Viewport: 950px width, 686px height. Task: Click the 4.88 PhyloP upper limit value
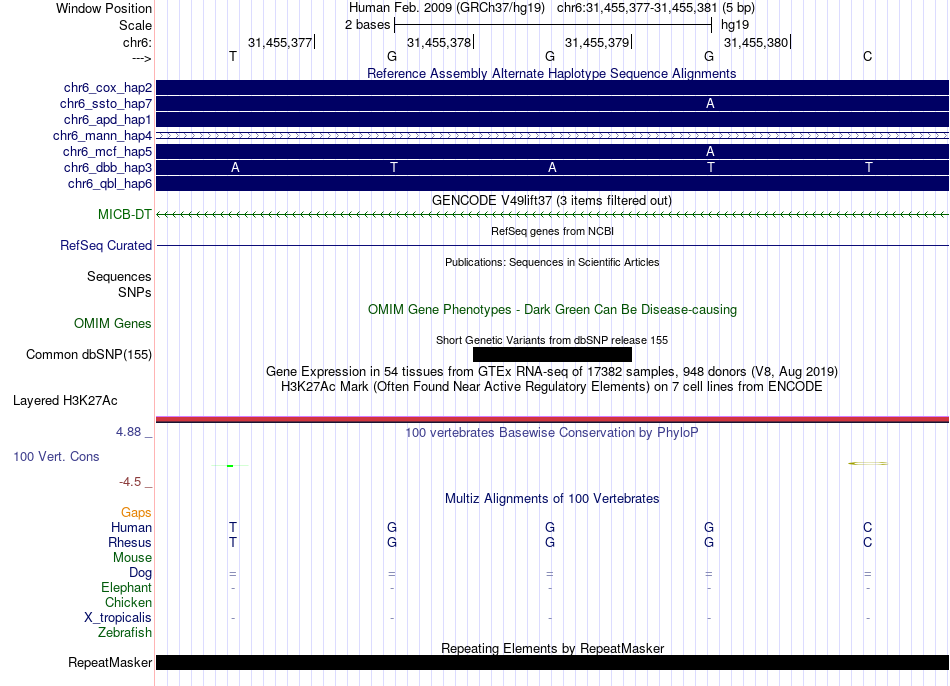(x=128, y=431)
